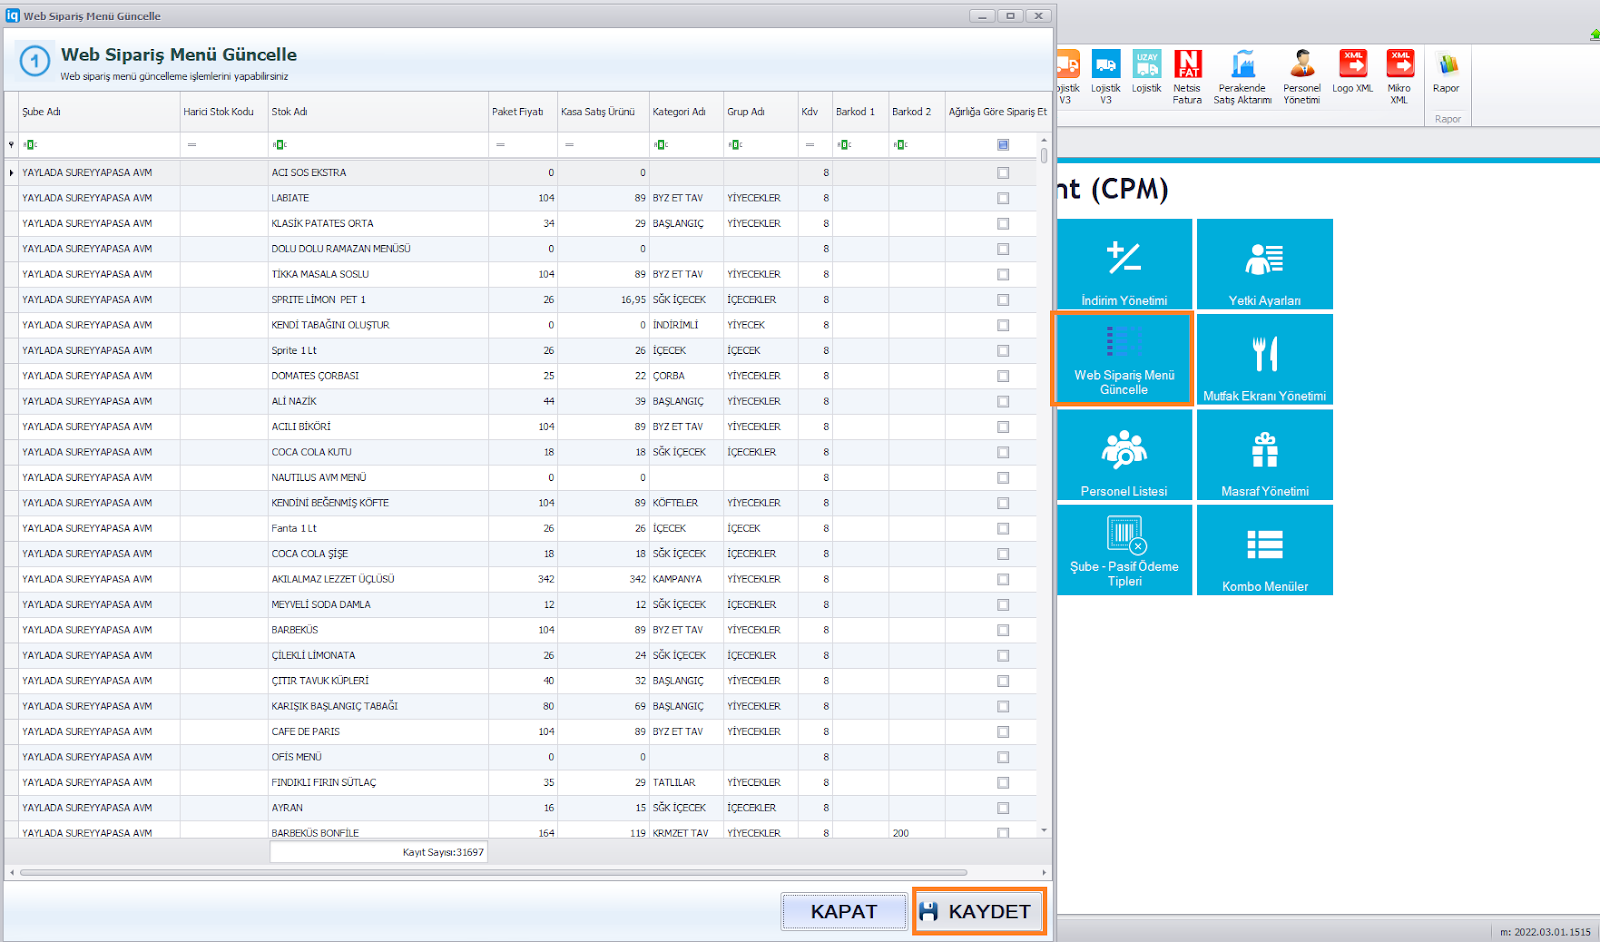Viewport: 1600px width, 942px height.
Task: Open the Rapor ribbon icon
Action: [x=1446, y=72]
